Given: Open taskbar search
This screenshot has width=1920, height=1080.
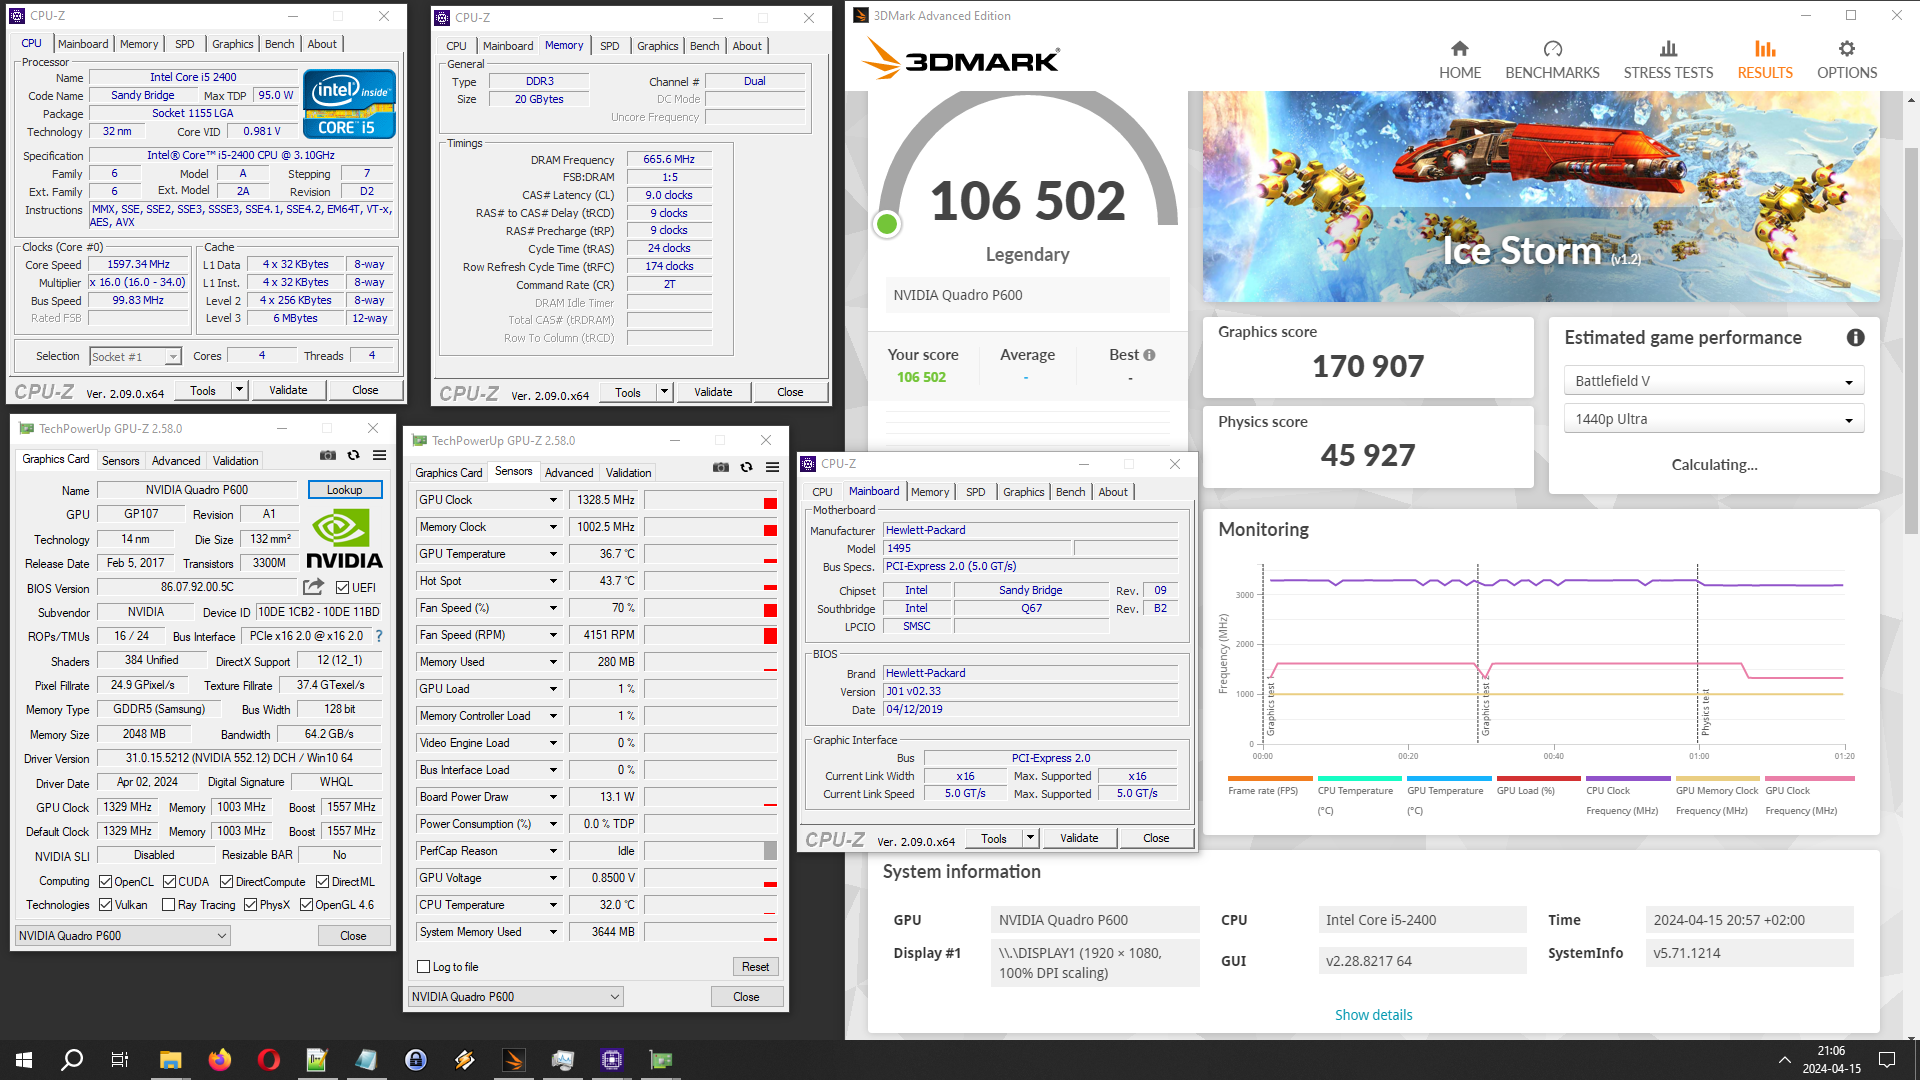Looking at the screenshot, I should (x=72, y=1060).
